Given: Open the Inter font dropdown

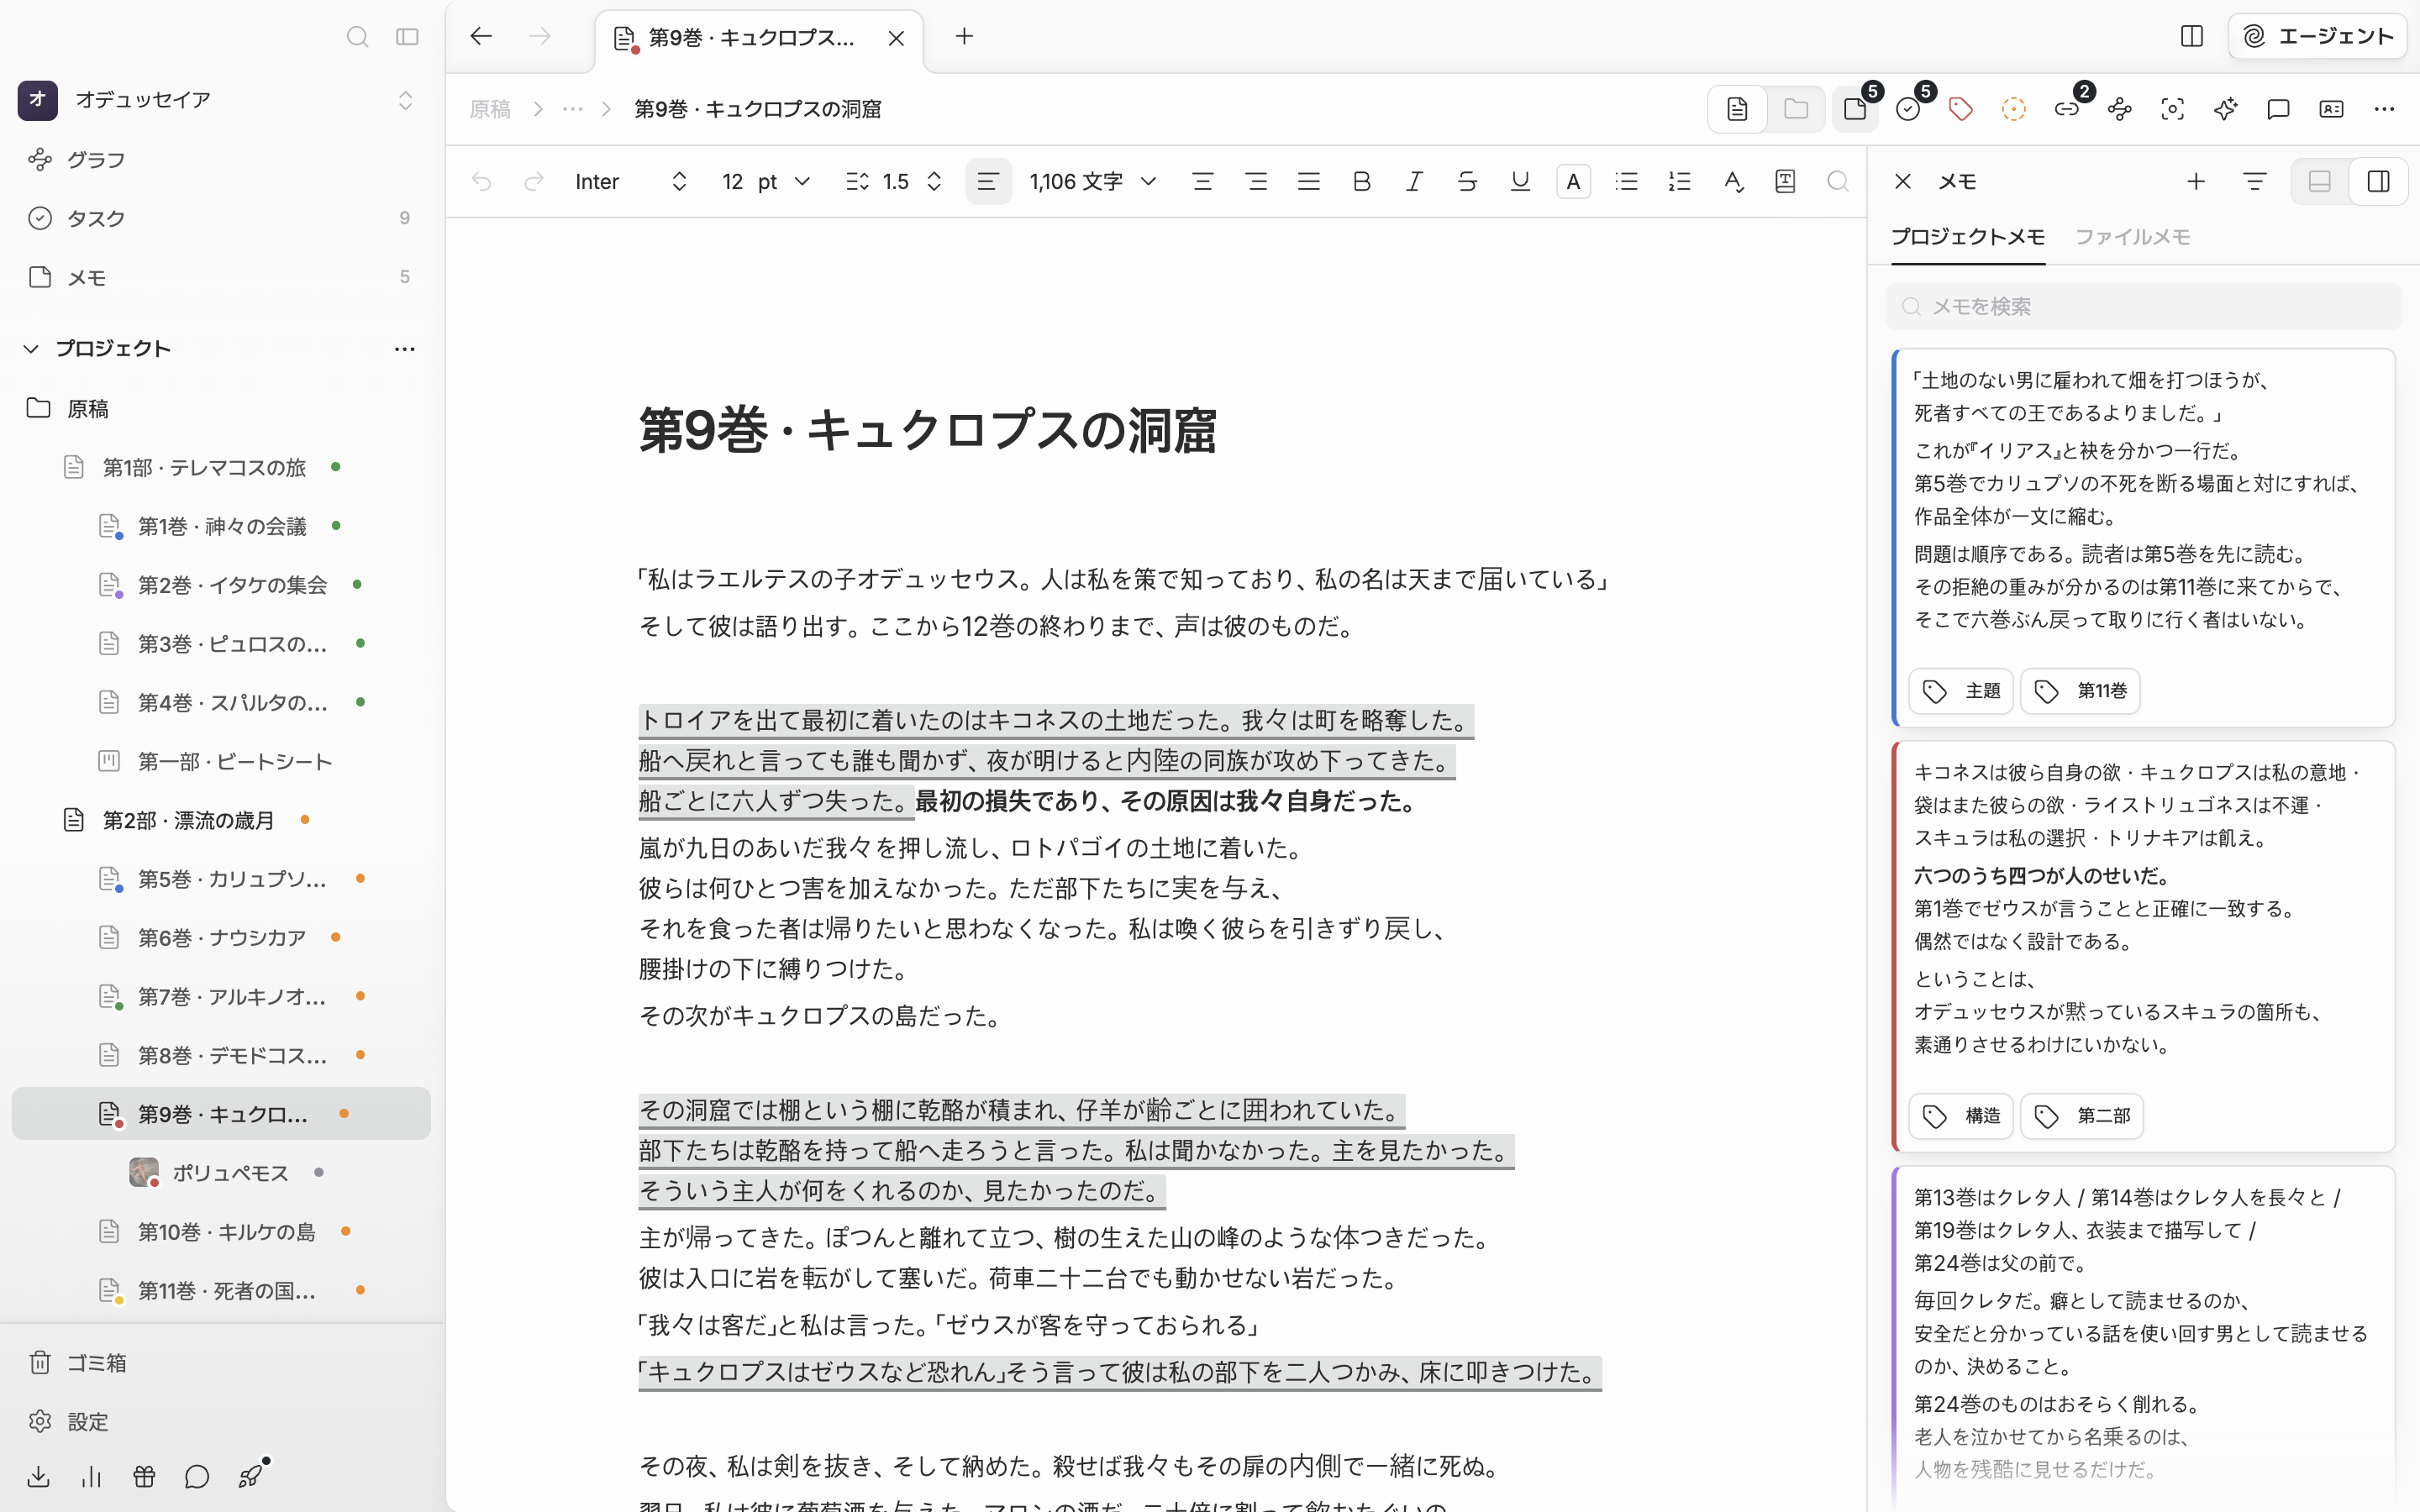Looking at the screenshot, I should 631,182.
